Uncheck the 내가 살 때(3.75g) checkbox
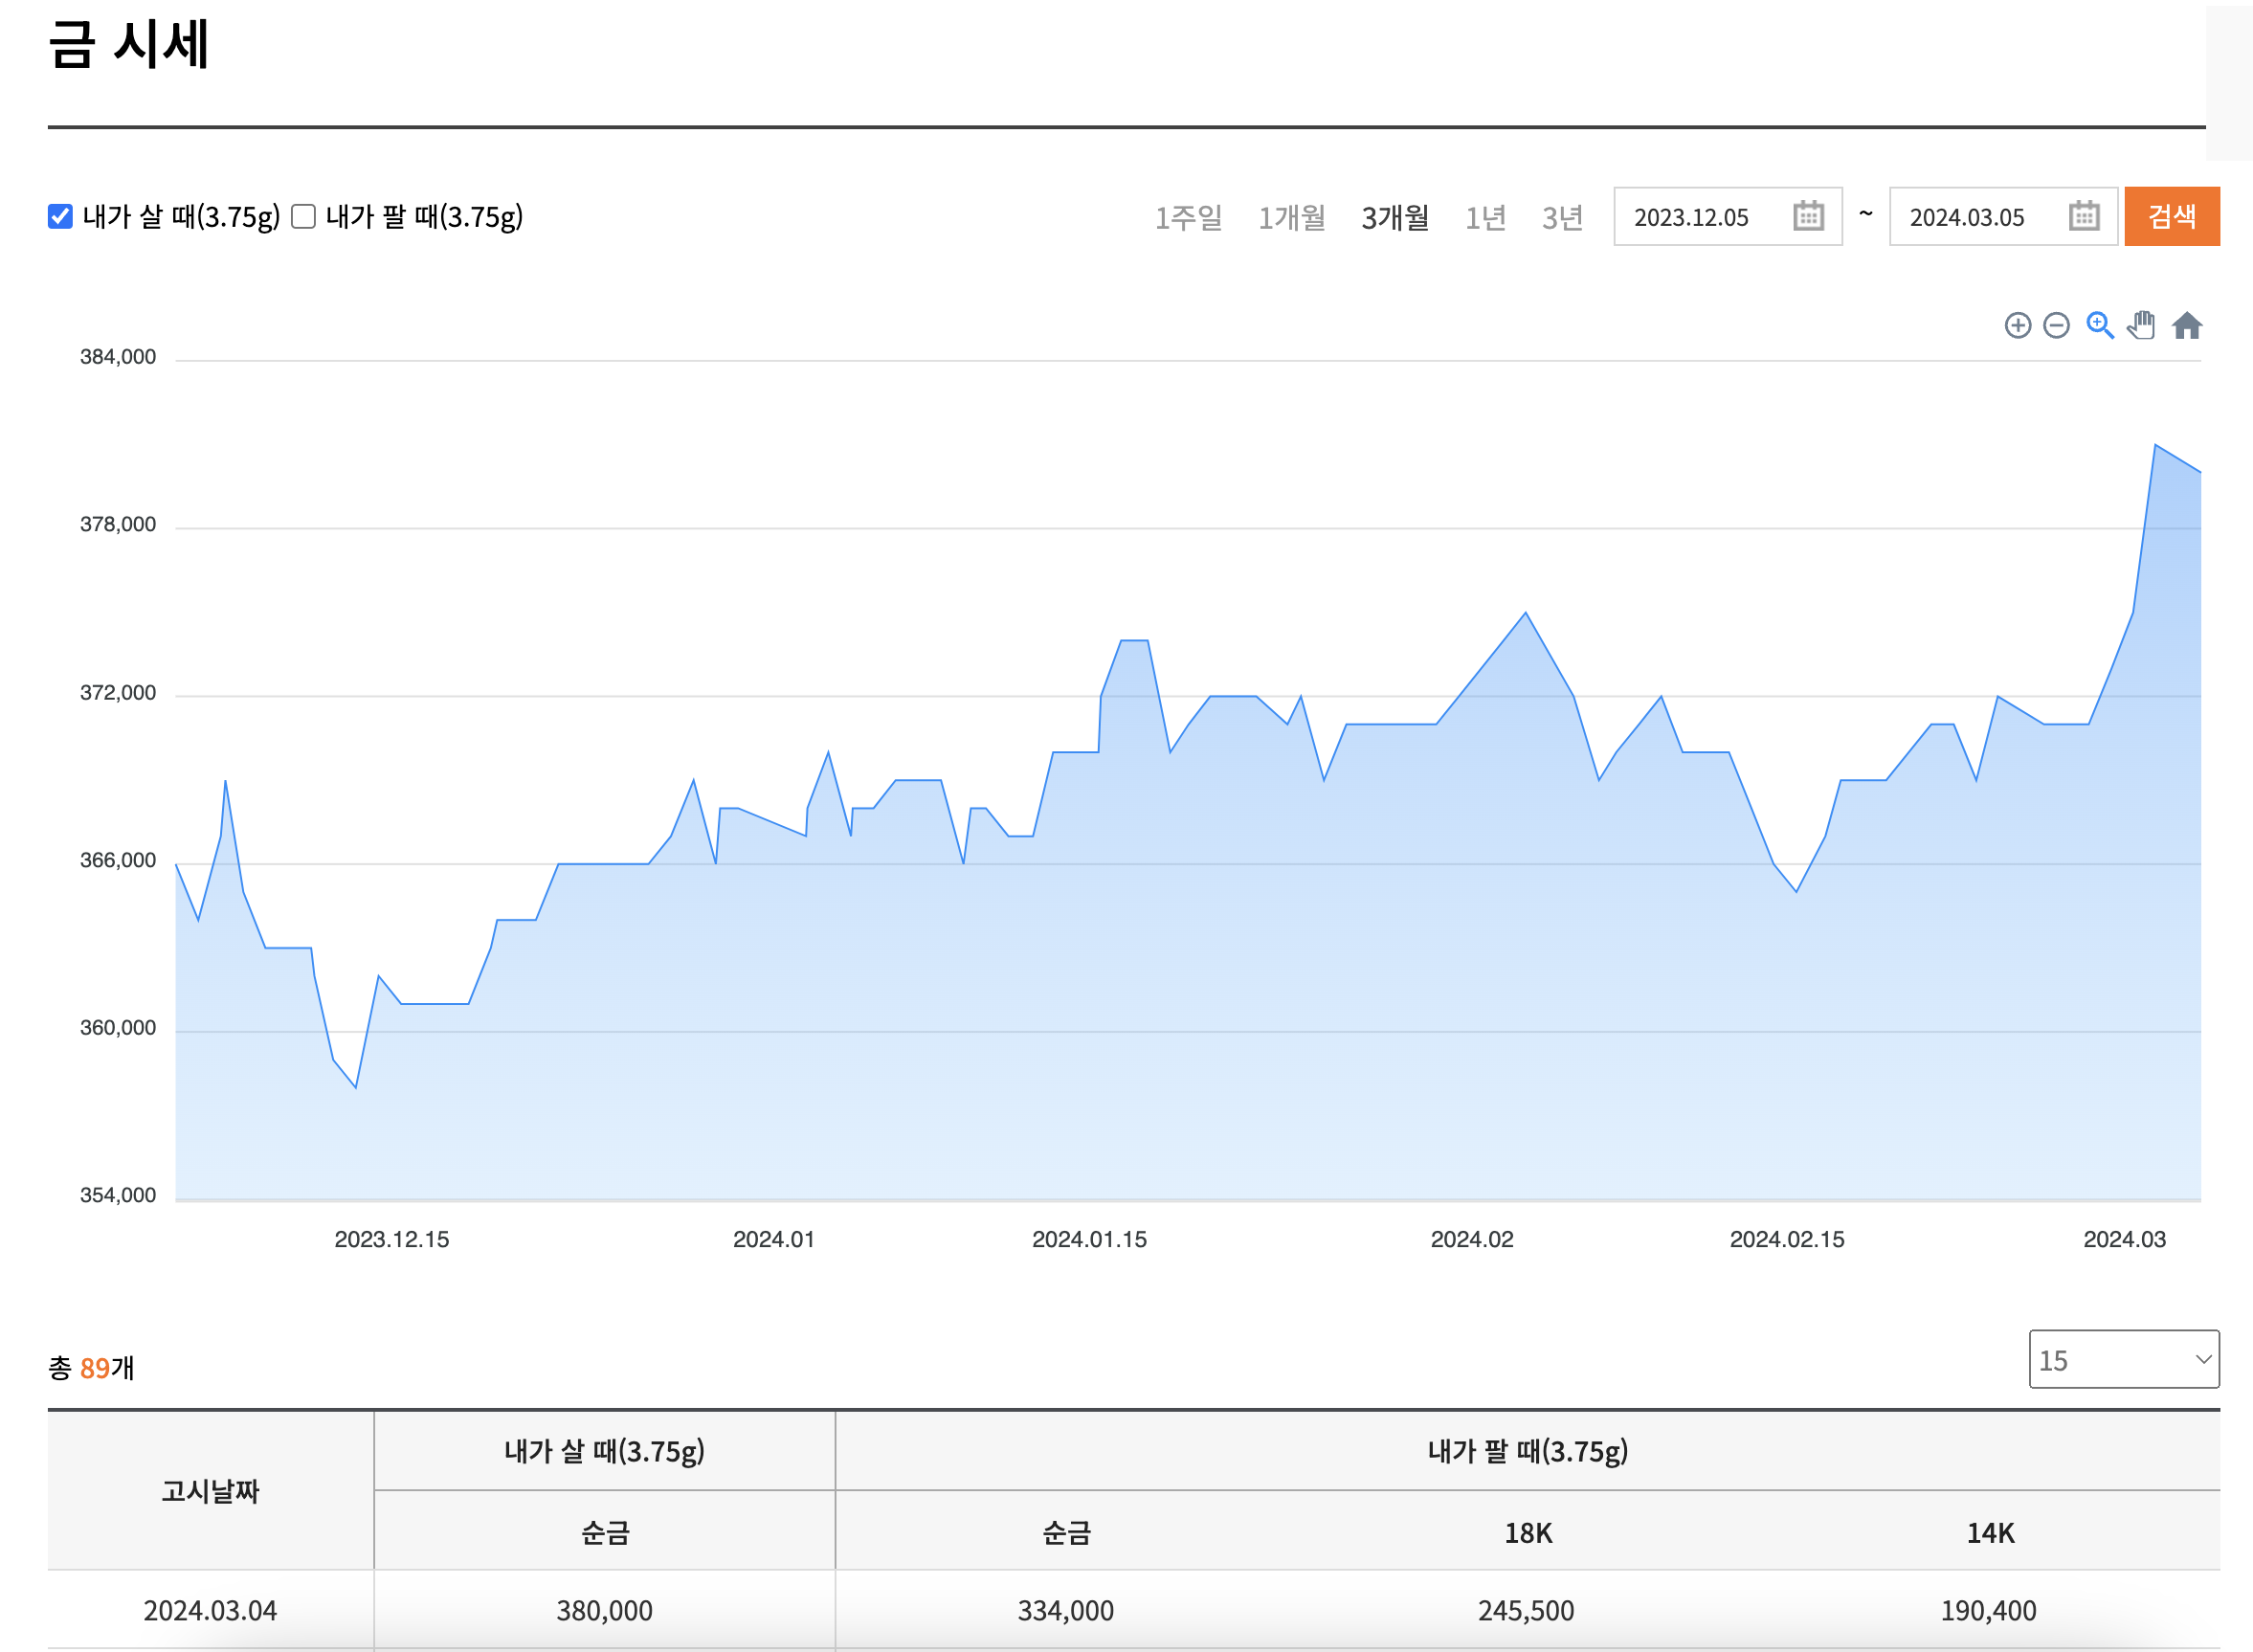The width and height of the screenshot is (2253, 1652). 60,216
